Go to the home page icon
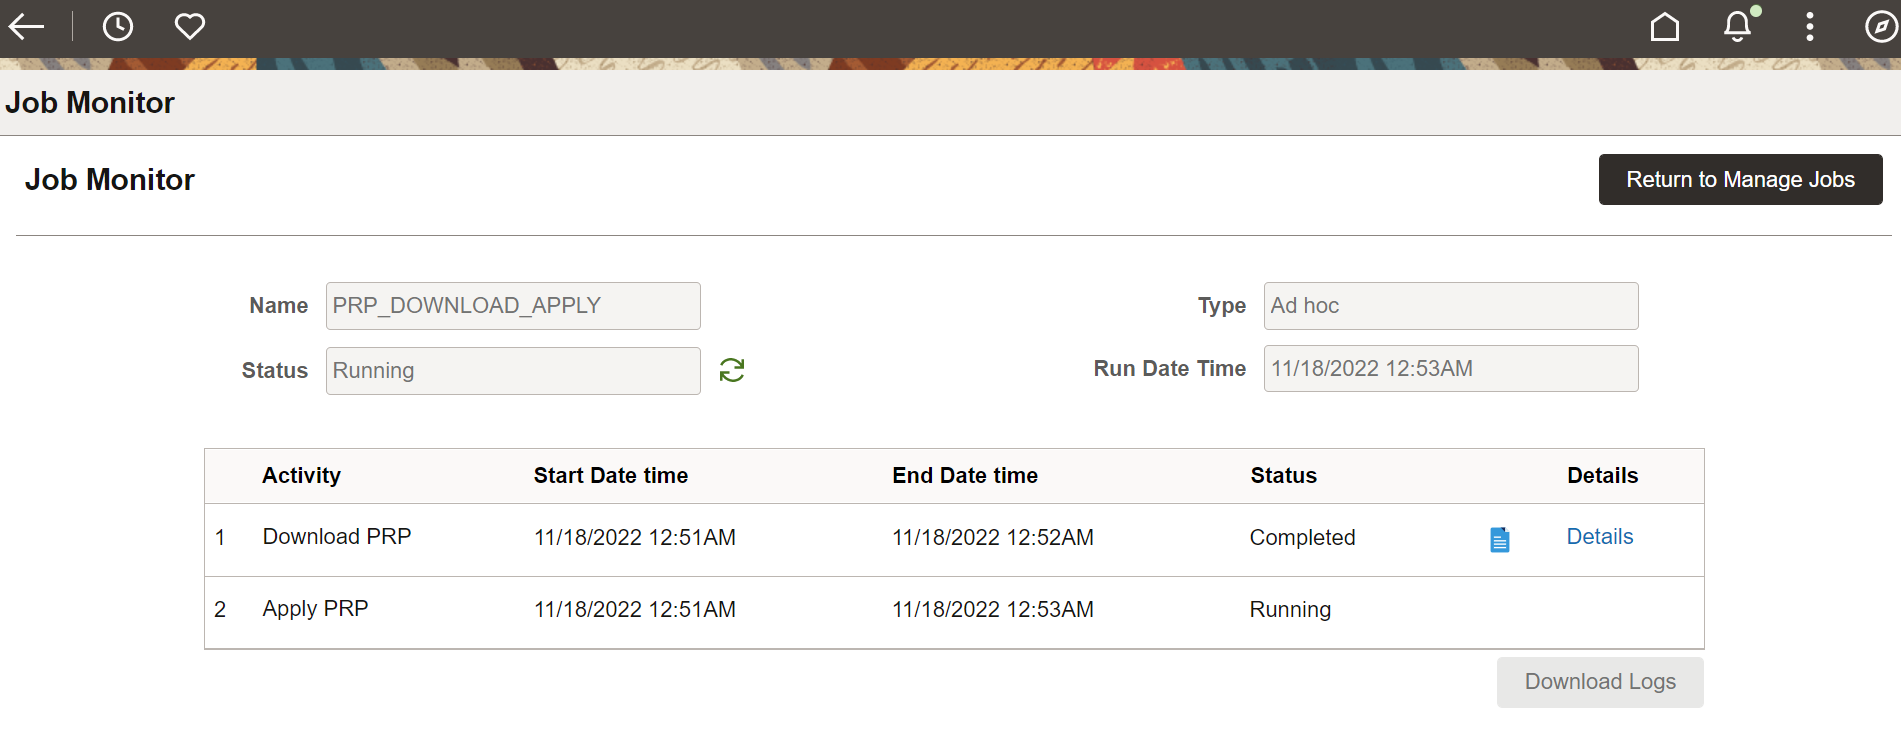 pyautogui.click(x=1664, y=27)
